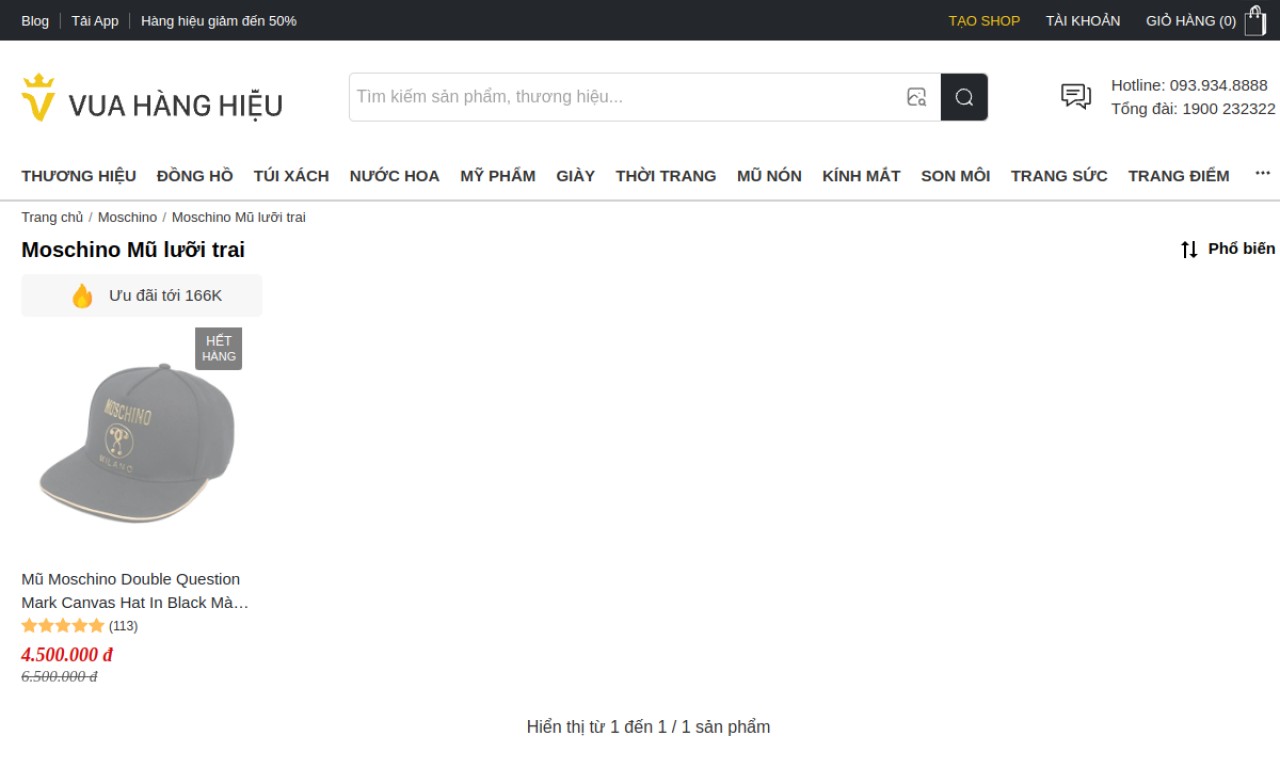The width and height of the screenshot is (1280, 768).
Task: Open the Moschino cap product thumbnail
Action: click(137, 442)
